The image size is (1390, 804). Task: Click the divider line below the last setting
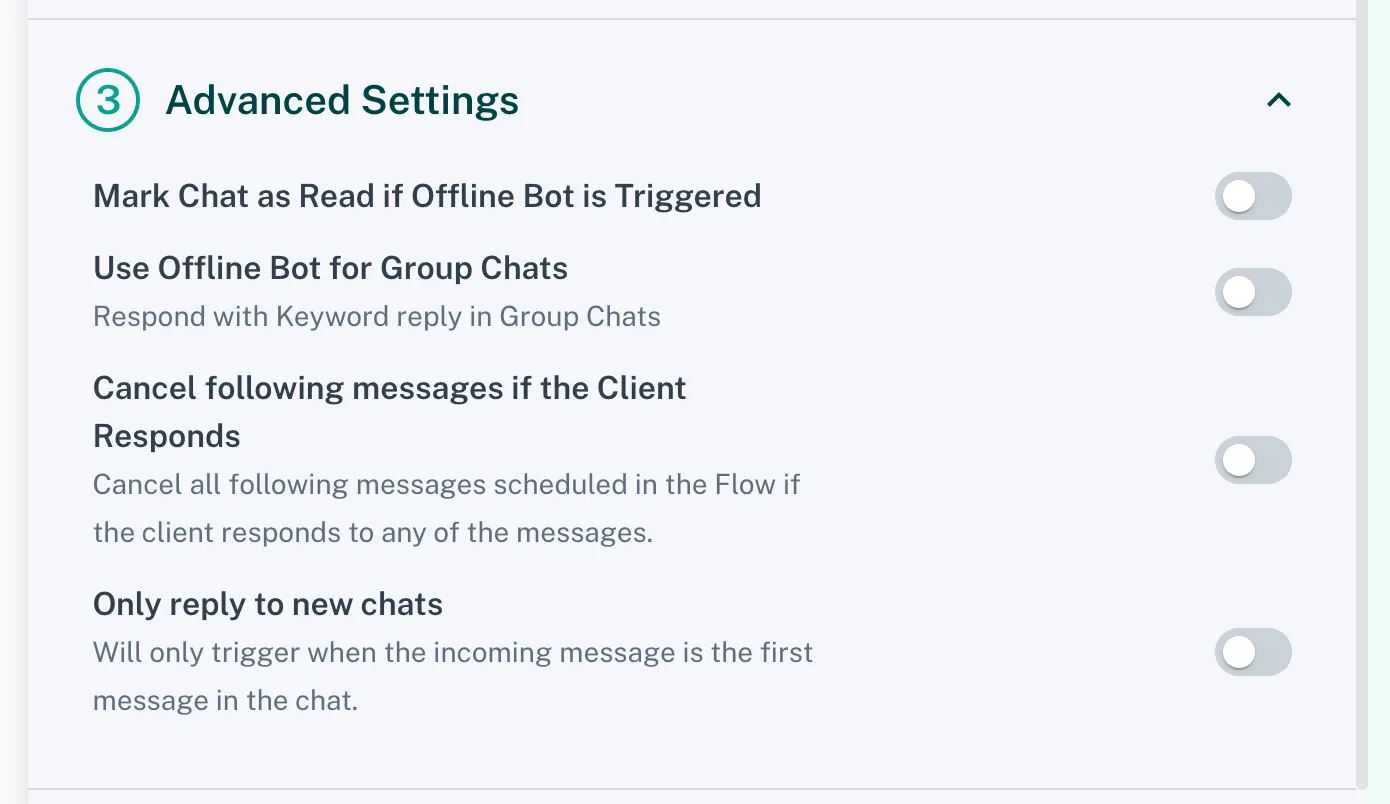tap(690, 789)
